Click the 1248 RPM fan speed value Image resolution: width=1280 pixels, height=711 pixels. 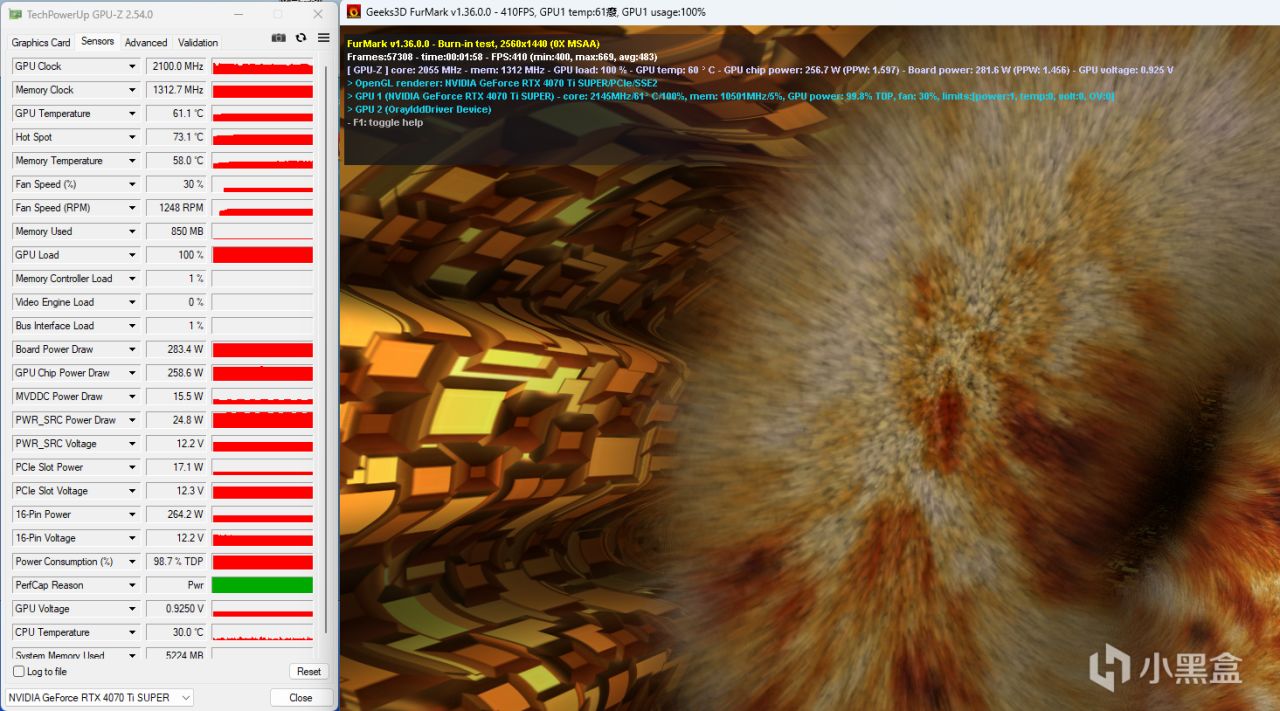[176, 208]
